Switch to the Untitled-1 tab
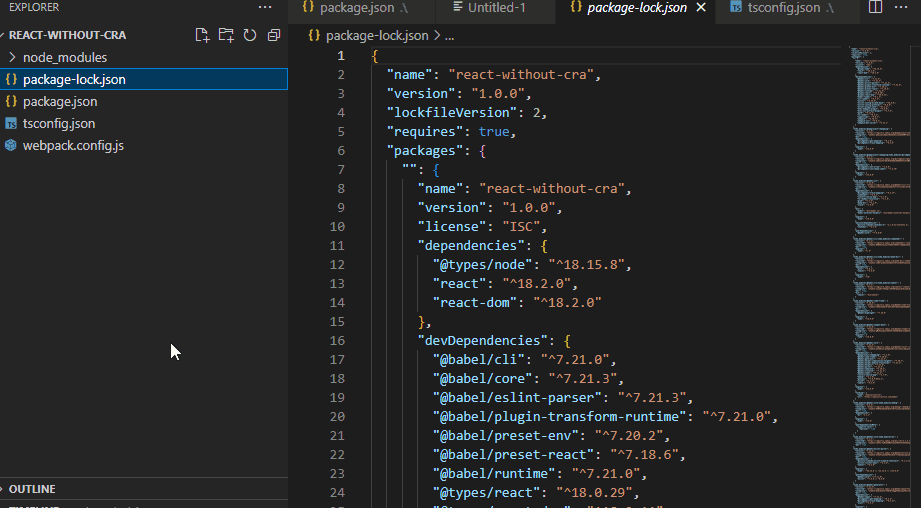 [497, 8]
